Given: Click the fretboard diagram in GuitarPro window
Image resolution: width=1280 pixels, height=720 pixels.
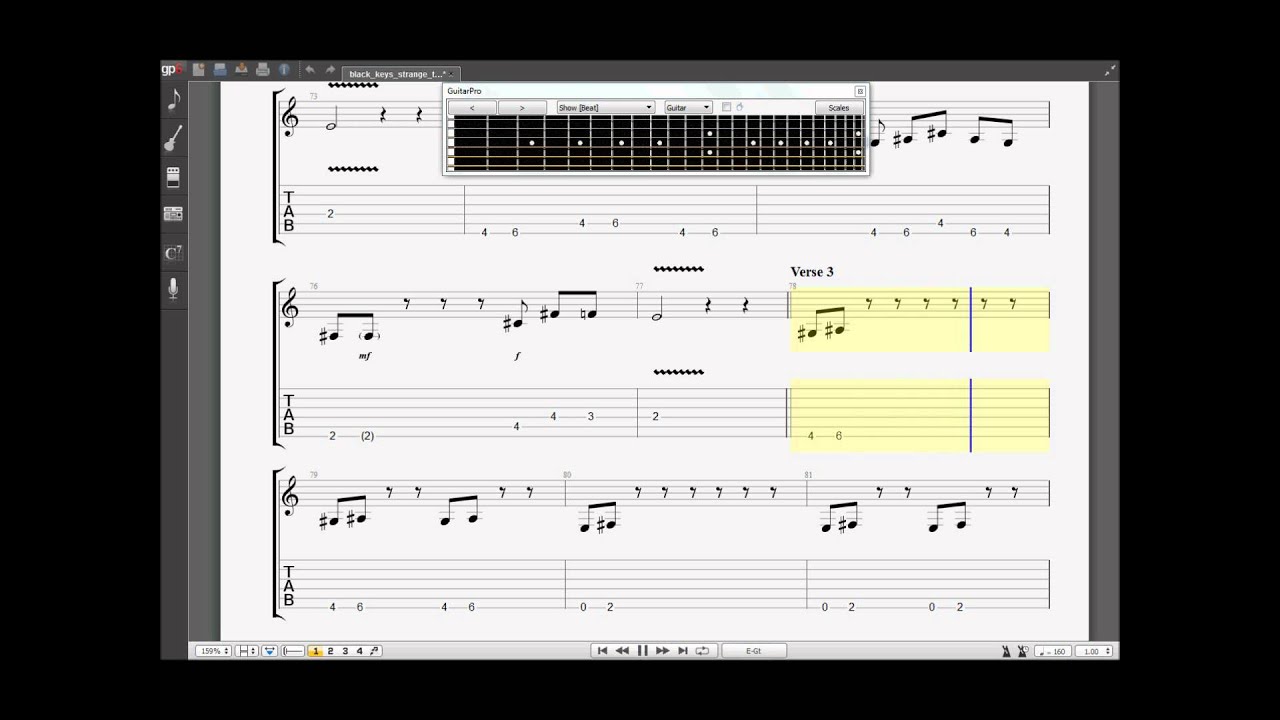Looking at the screenshot, I should pos(655,143).
